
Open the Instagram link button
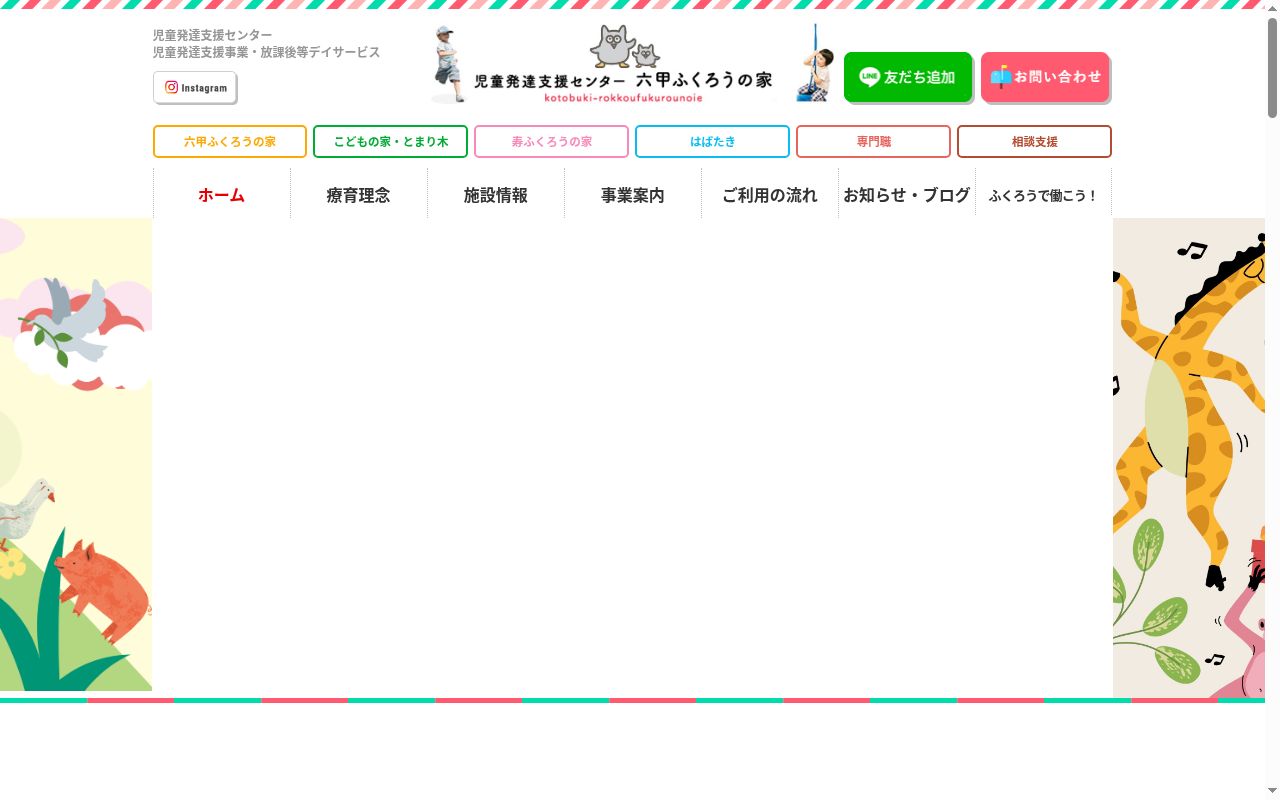coord(195,87)
